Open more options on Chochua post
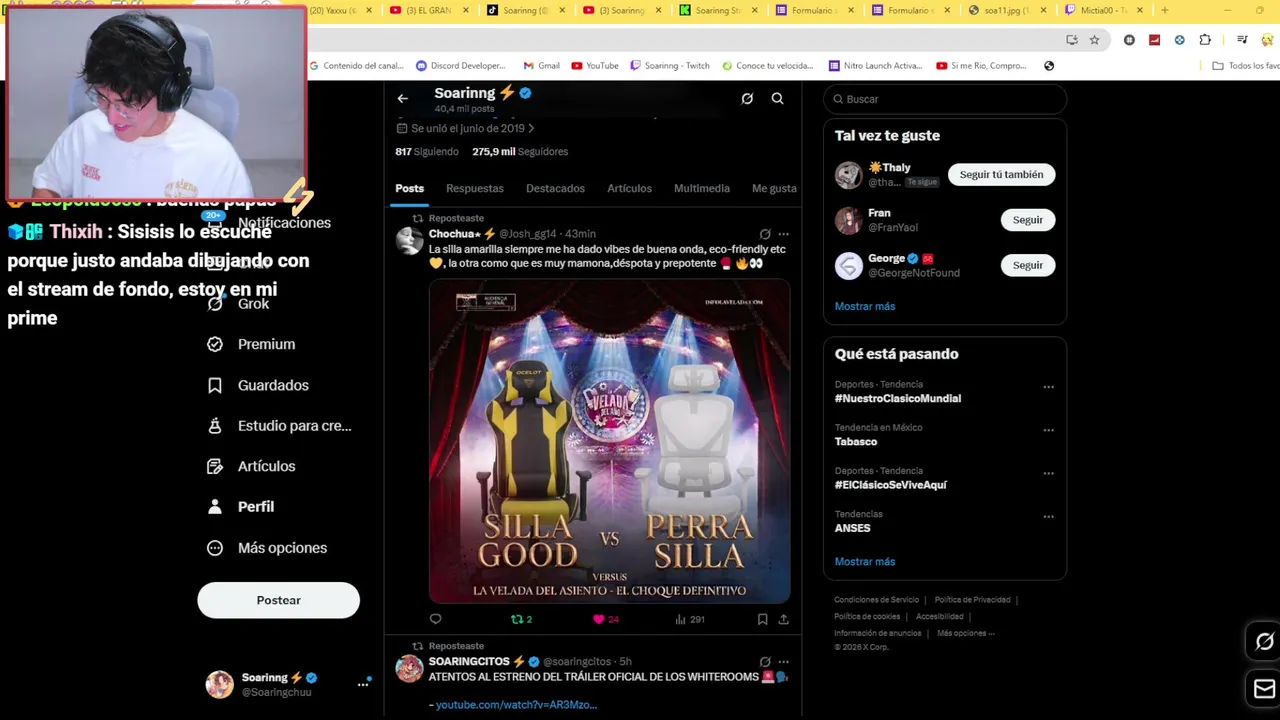Image resolution: width=1280 pixels, height=720 pixels. tap(783, 234)
